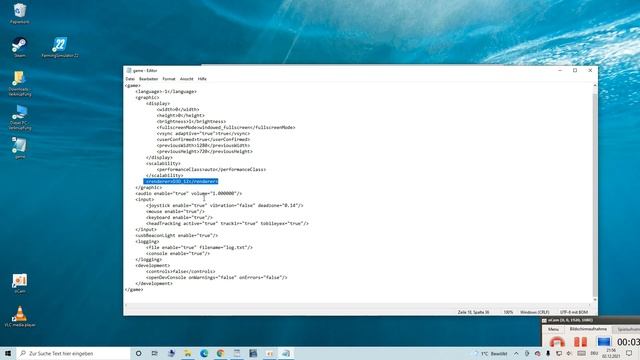Click the Editor vertical scrollbar down arrow
The width and height of the screenshot is (640, 360).
(x=595, y=300)
